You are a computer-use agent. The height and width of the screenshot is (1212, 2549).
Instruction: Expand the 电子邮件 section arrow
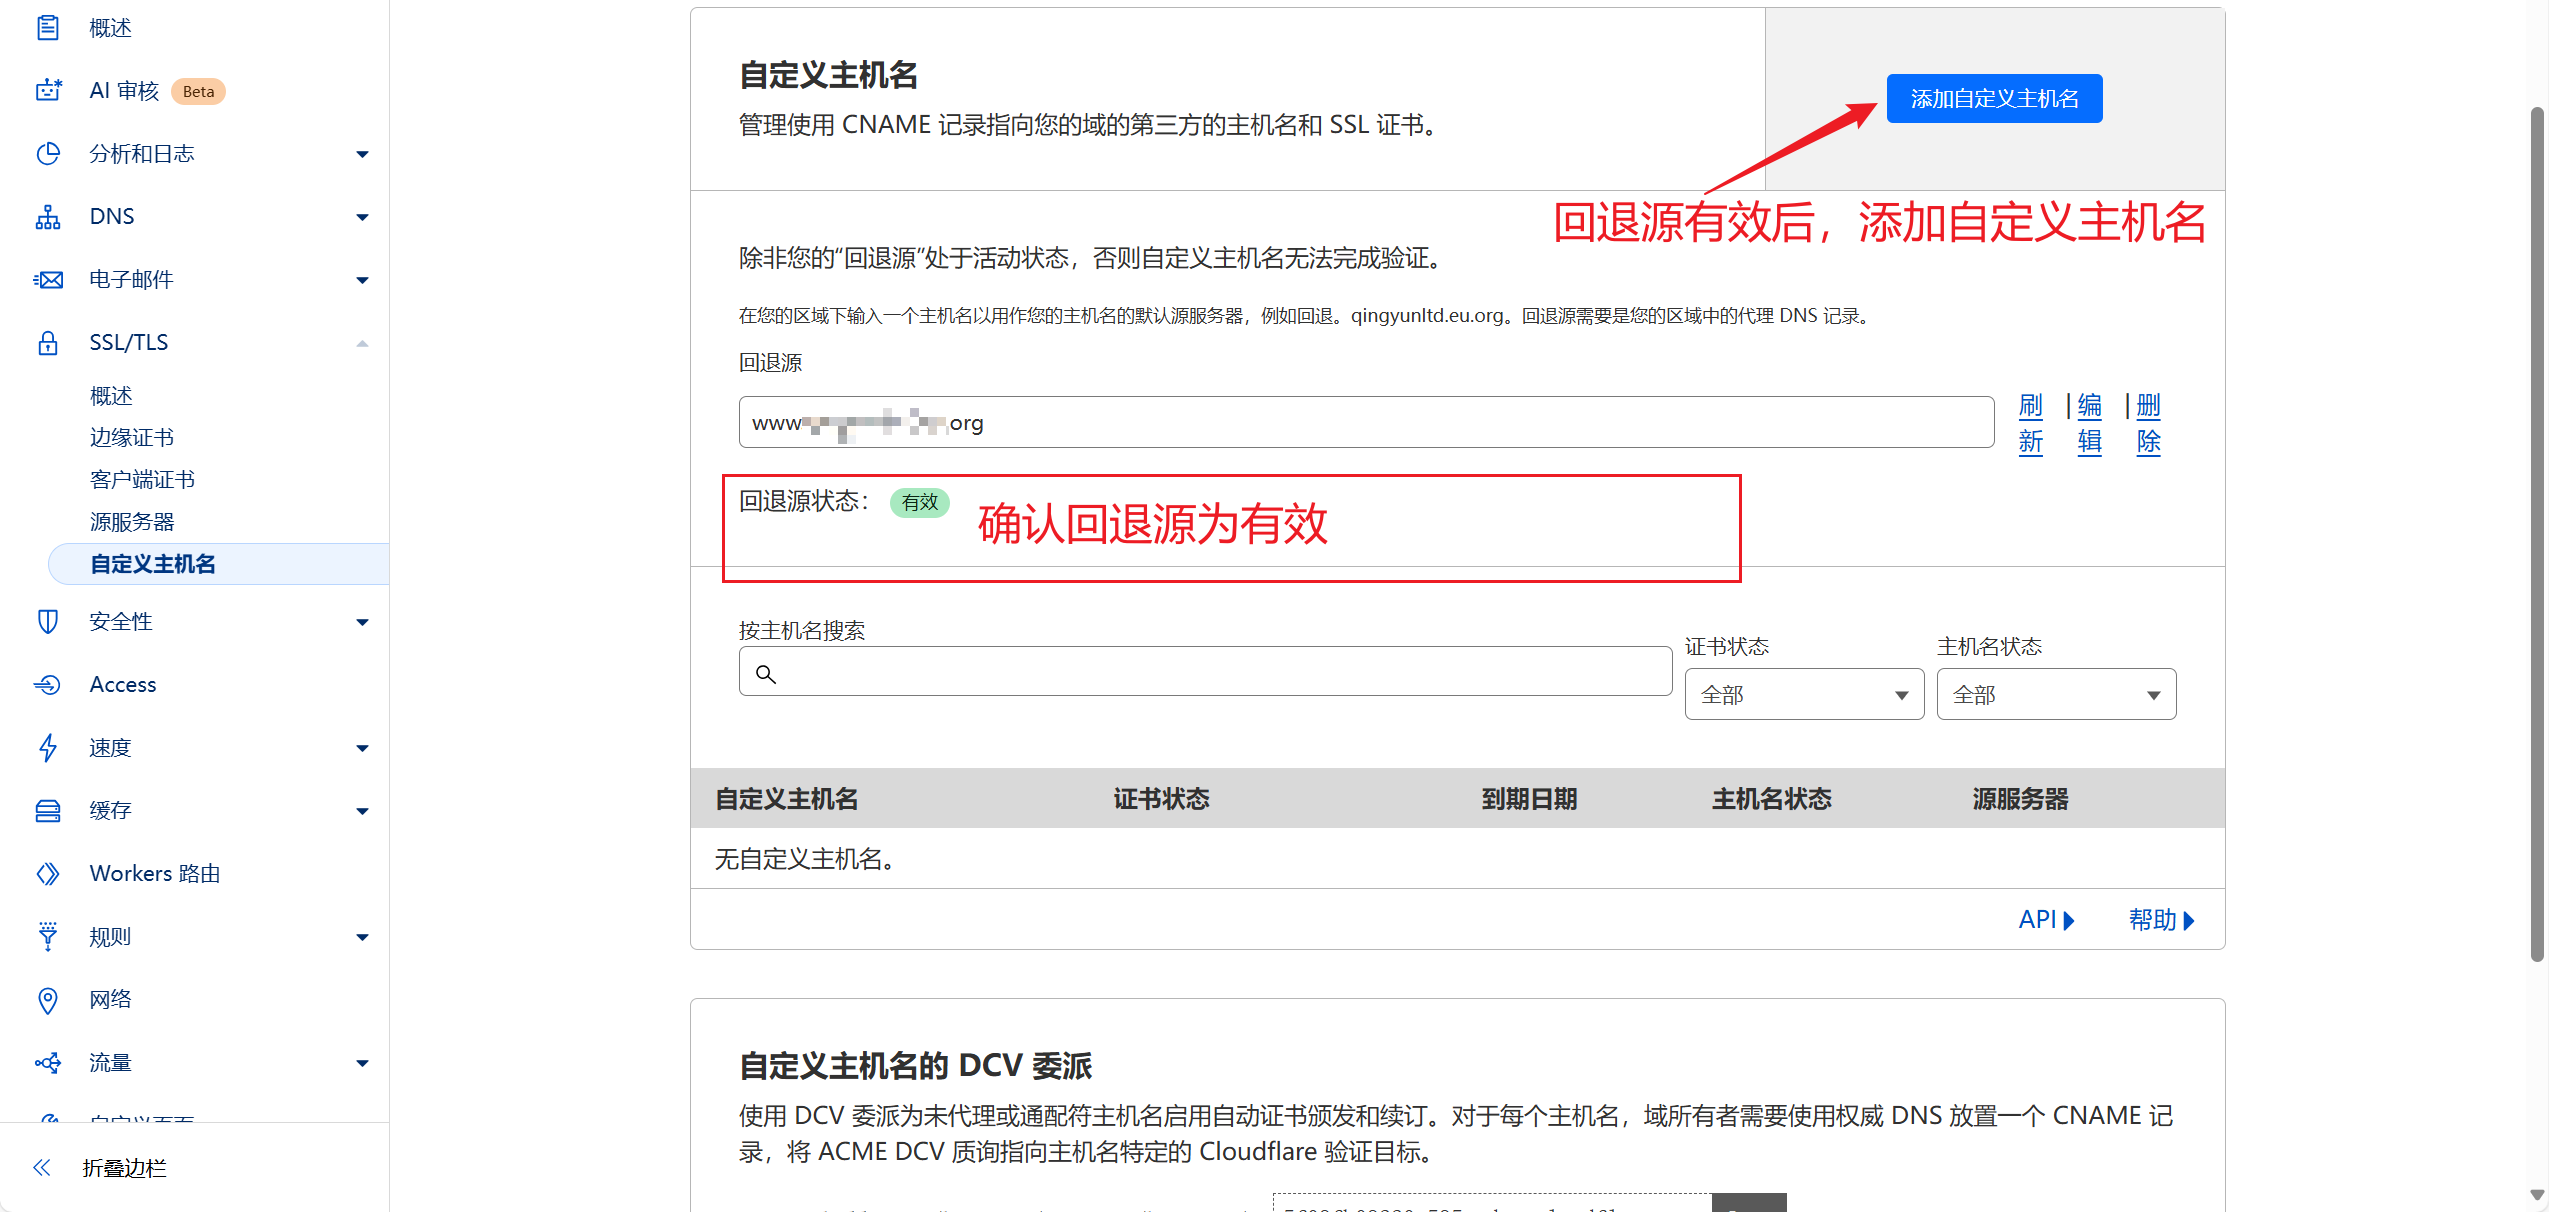362,280
